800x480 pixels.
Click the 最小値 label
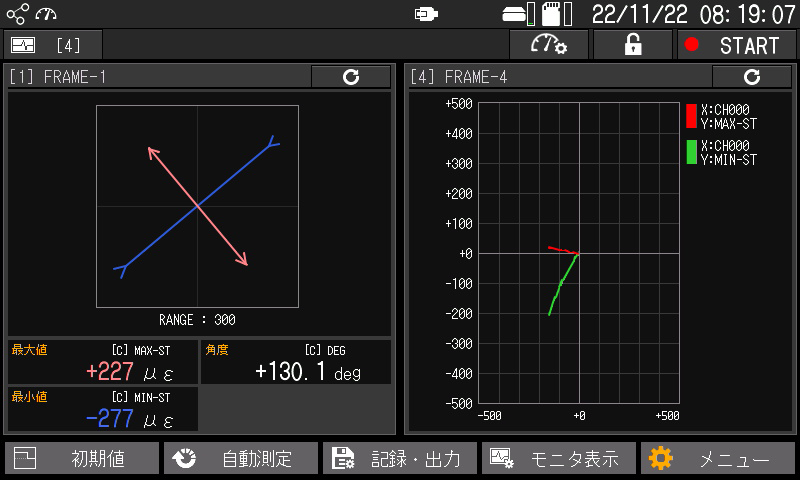coord(30,397)
